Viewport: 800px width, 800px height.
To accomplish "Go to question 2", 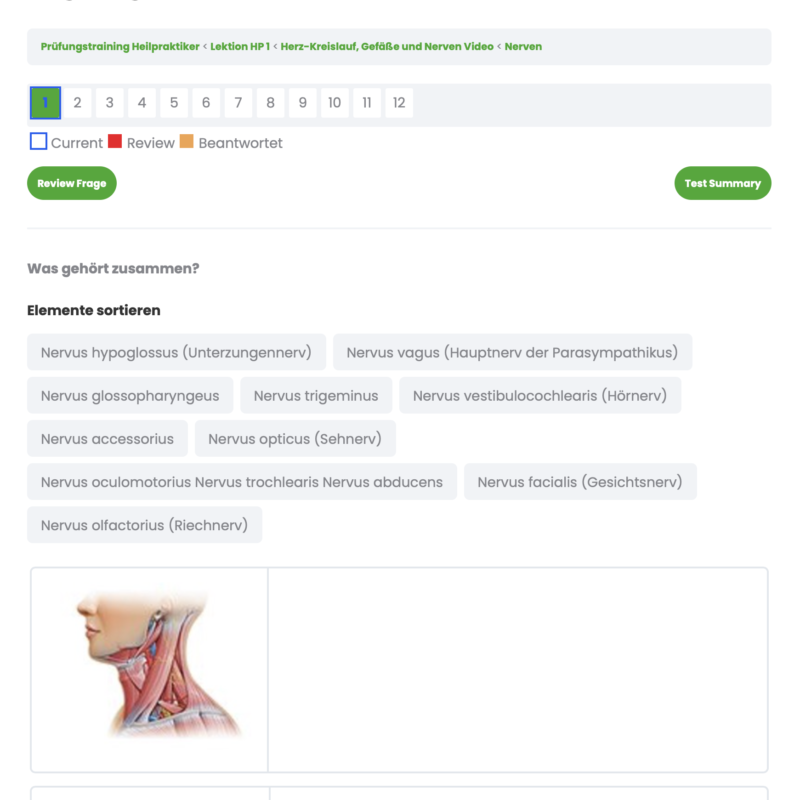I will [77, 103].
